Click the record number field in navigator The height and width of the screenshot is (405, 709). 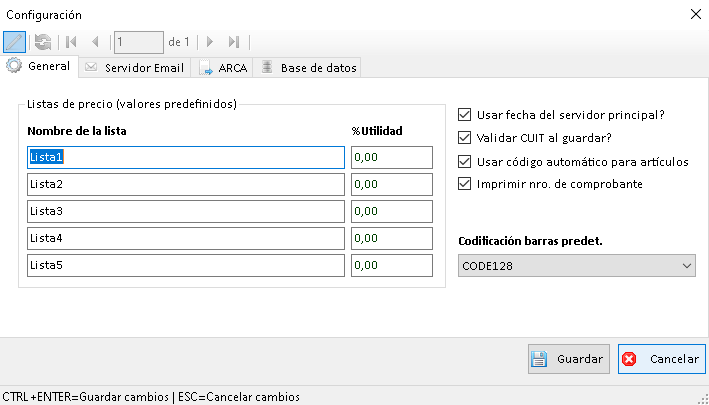(138, 42)
